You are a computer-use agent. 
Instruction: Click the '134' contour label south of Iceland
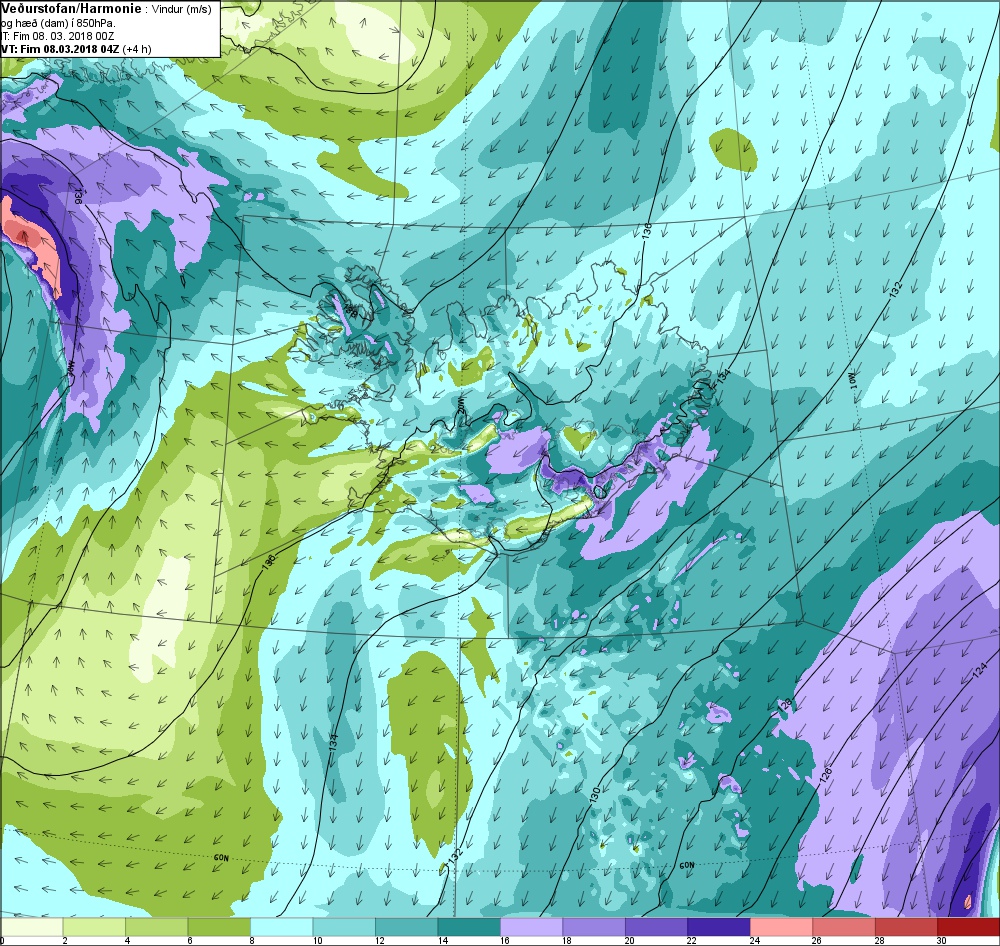333,742
